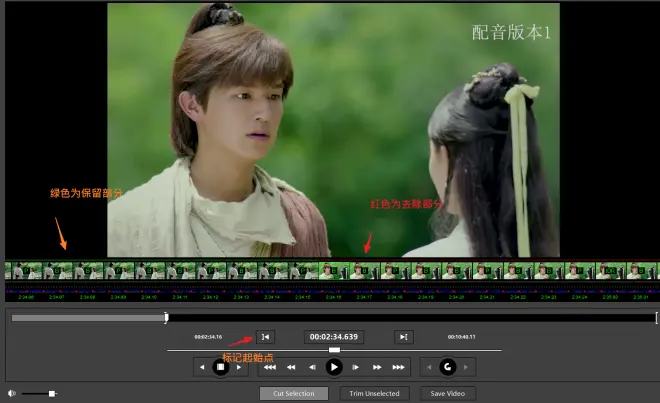Image resolution: width=660 pixels, height=403 pixels.
Task: Click the end time label 00:10:40.11
Action: [462, 337]
